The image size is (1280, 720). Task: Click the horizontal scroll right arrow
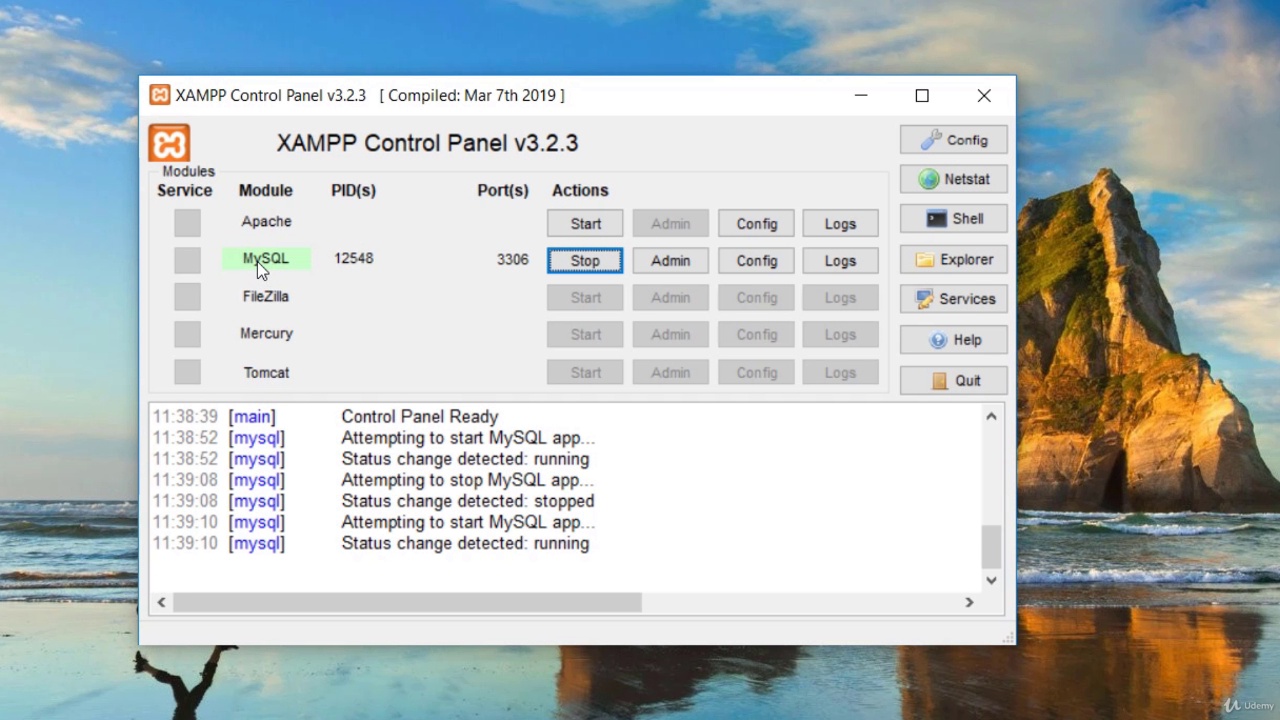[969, 602]
